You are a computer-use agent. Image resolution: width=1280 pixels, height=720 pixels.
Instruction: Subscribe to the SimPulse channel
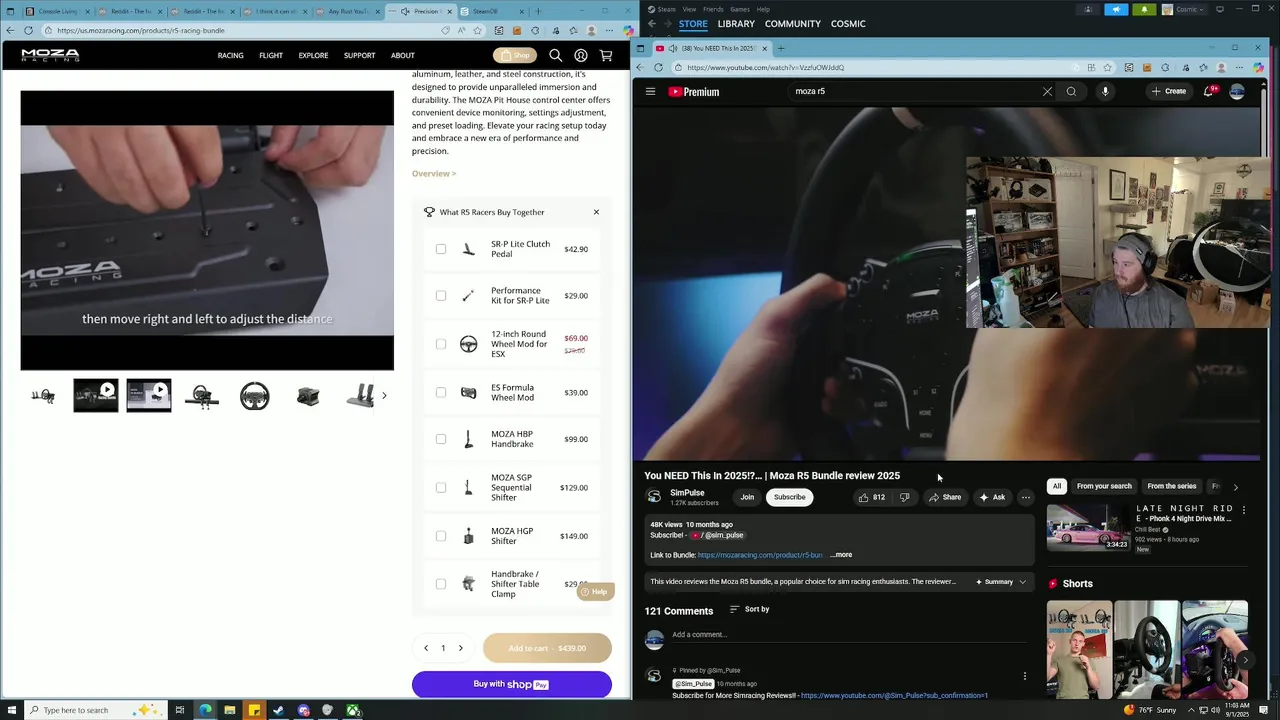pyautogui.click(x=789, y=497)
